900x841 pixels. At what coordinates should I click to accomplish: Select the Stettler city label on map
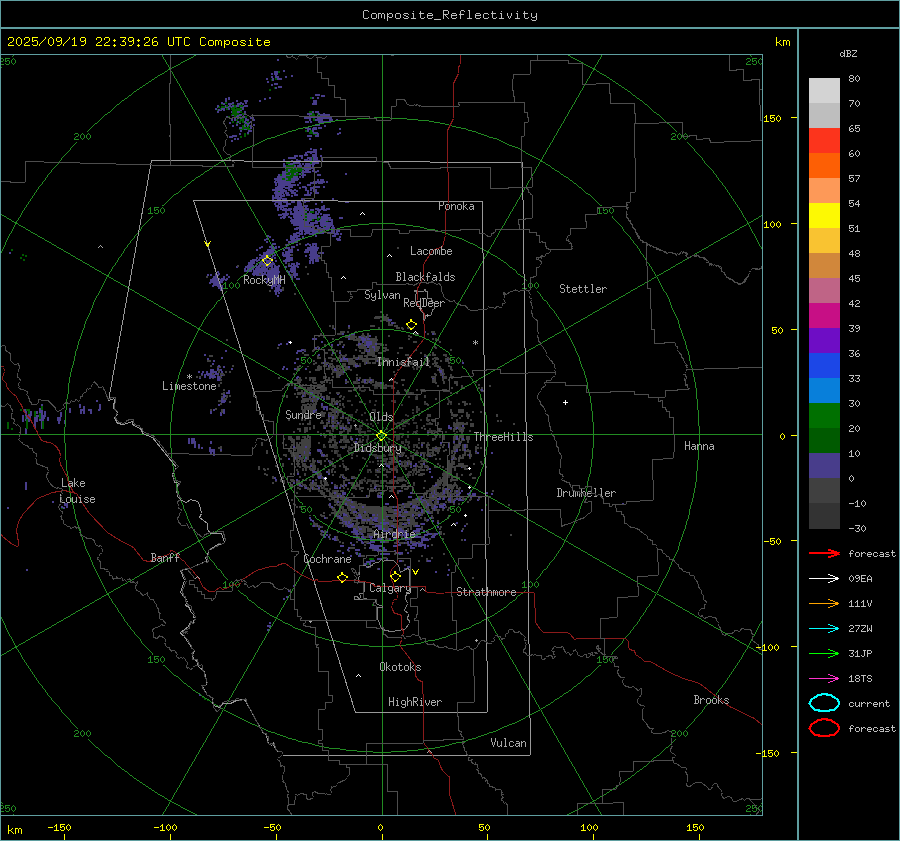tap(583, 289)
